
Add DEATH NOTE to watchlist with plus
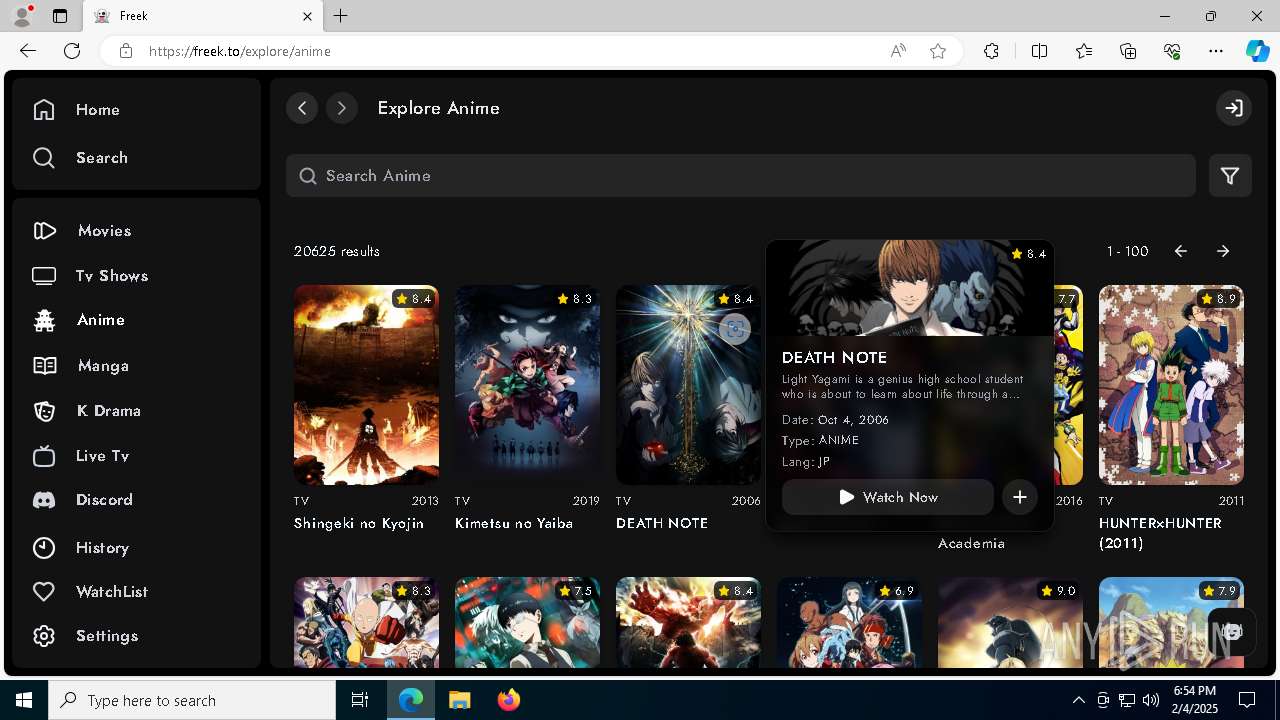(x=1020, y=497)
